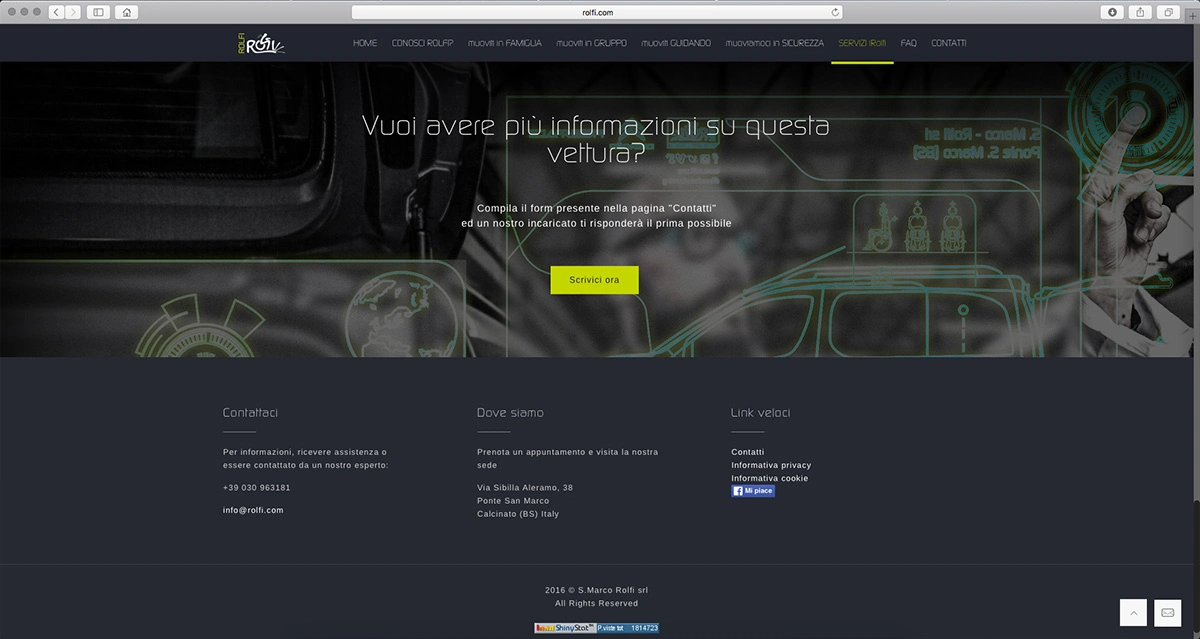This screenshot has height=639, width=1200.
Task: Select the SERVIZI Rolfi menu item
Action: point(862,44)
